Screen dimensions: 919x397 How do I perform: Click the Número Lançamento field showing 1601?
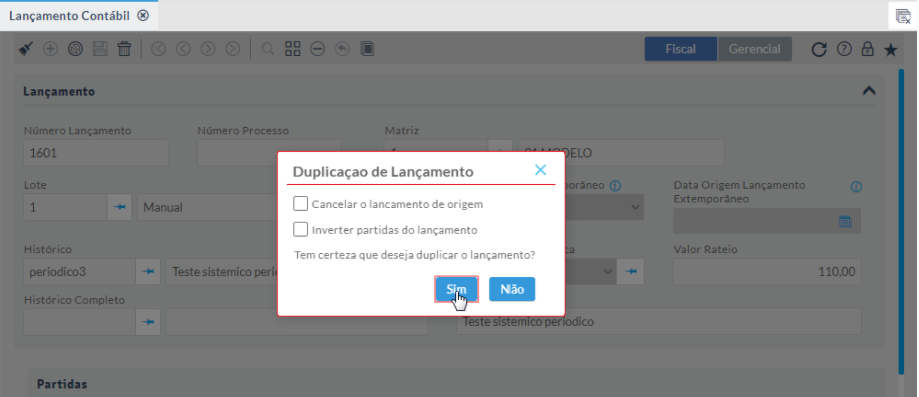pyautogui.click(x=96, y=153)
